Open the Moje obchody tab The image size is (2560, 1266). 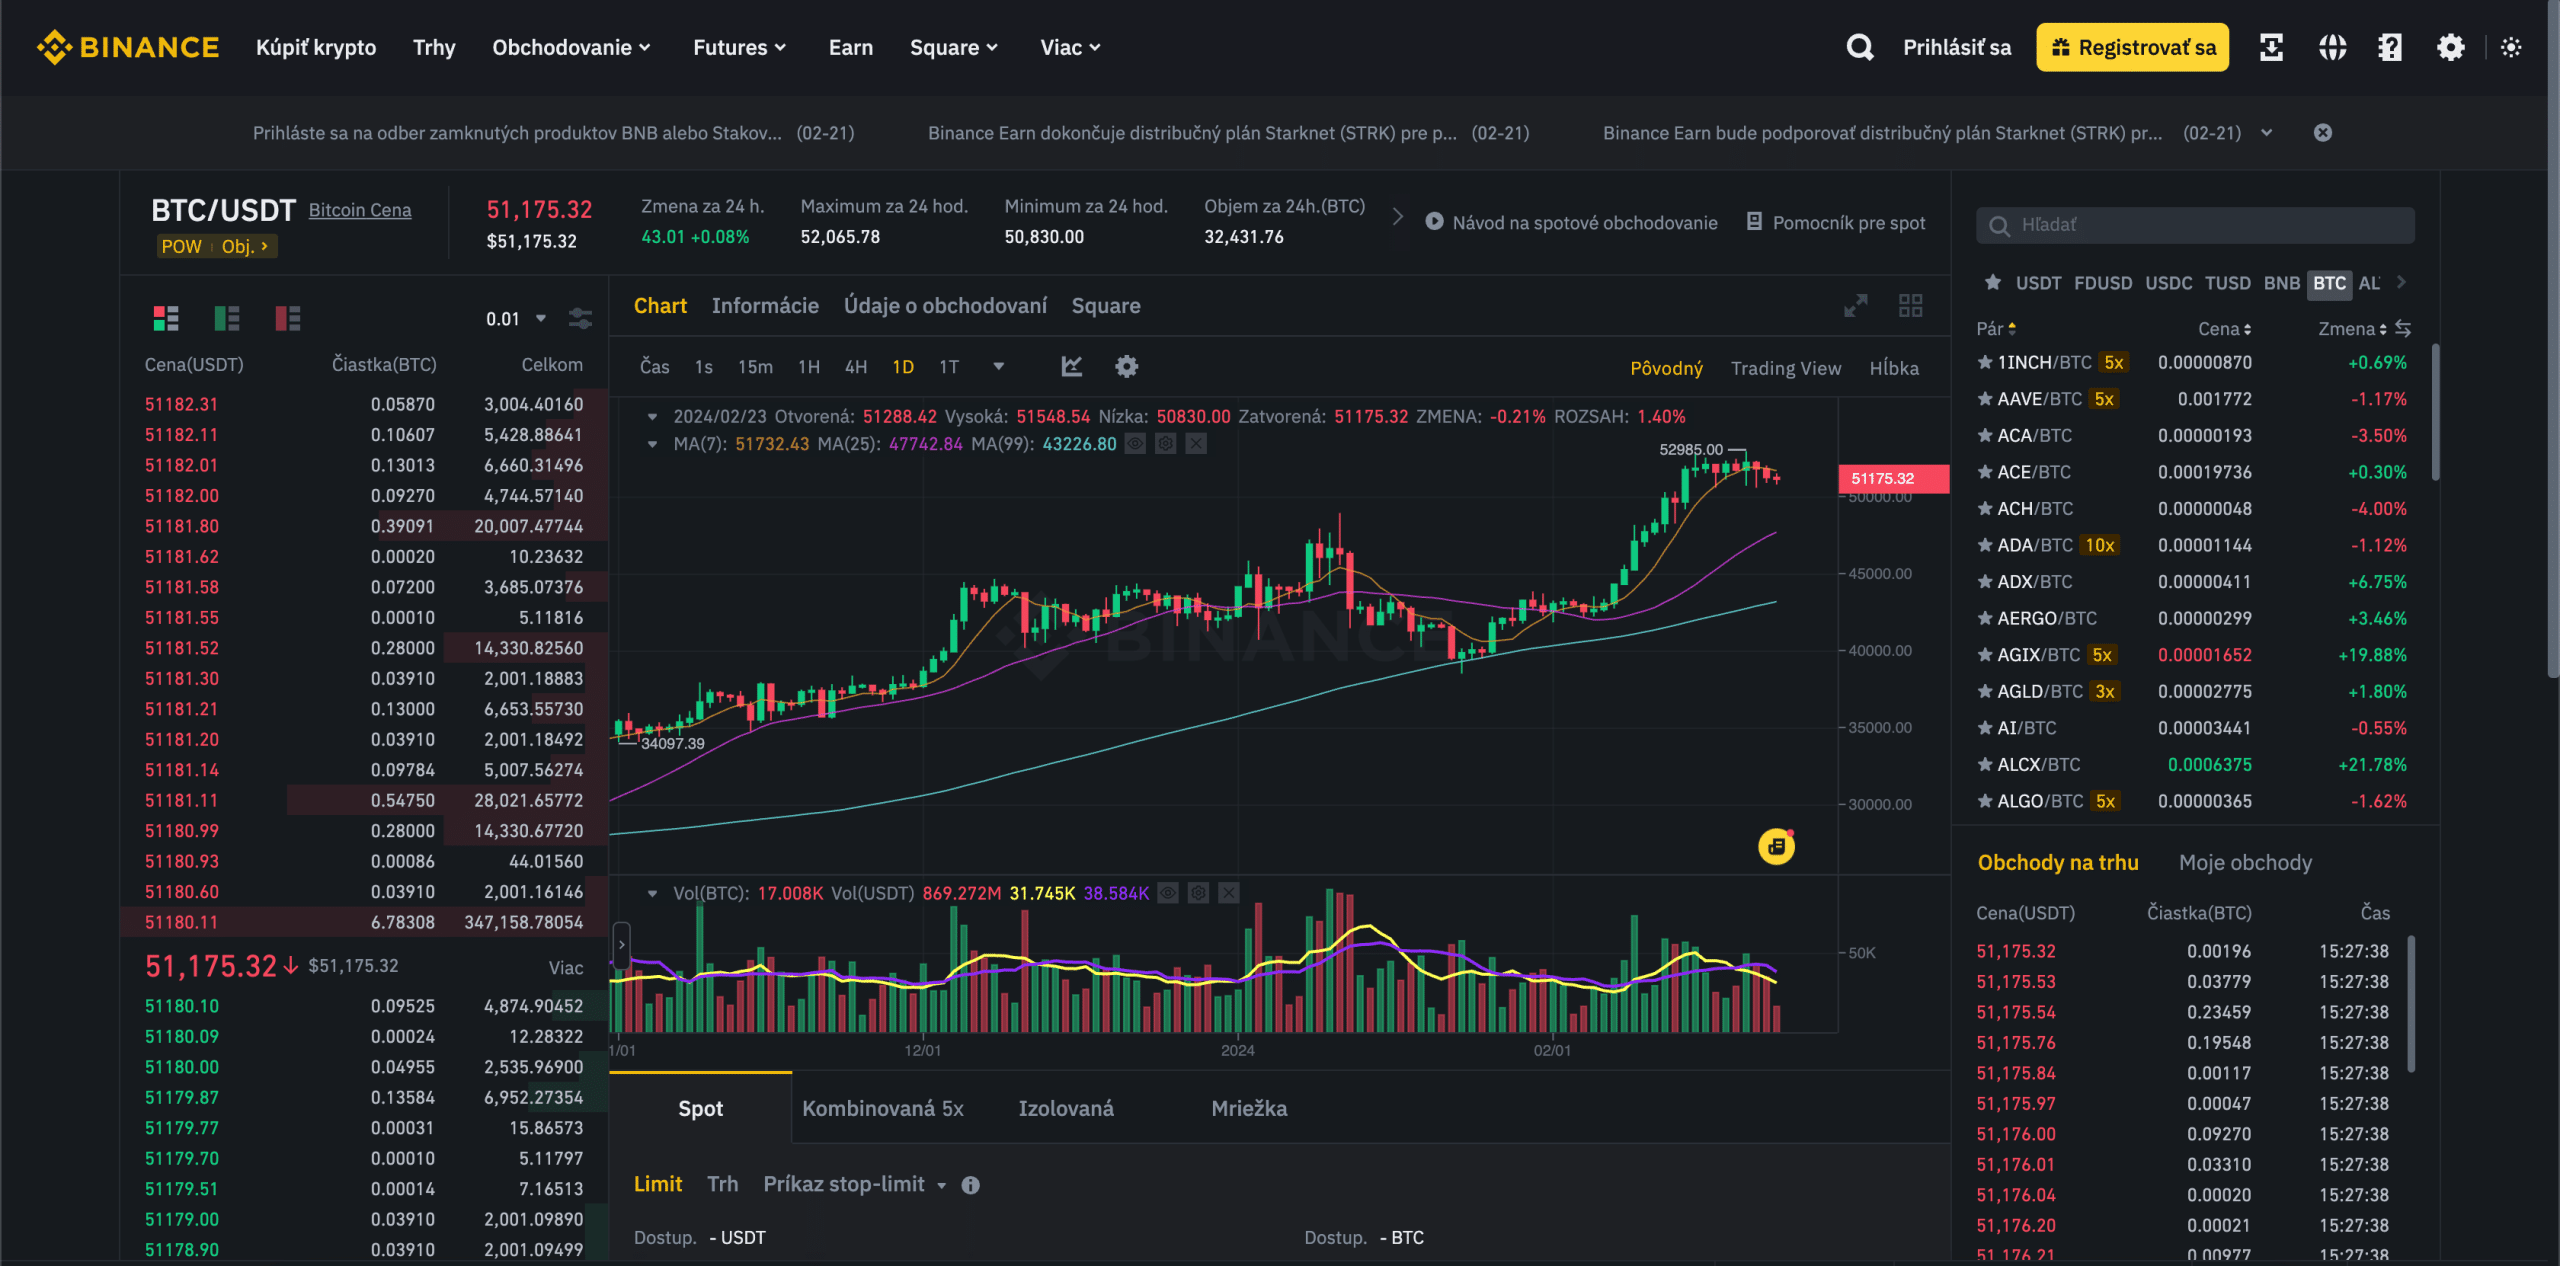[2245, 863]
